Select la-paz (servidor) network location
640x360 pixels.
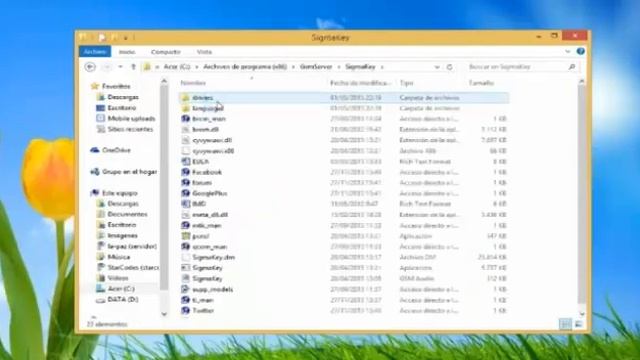132,246
